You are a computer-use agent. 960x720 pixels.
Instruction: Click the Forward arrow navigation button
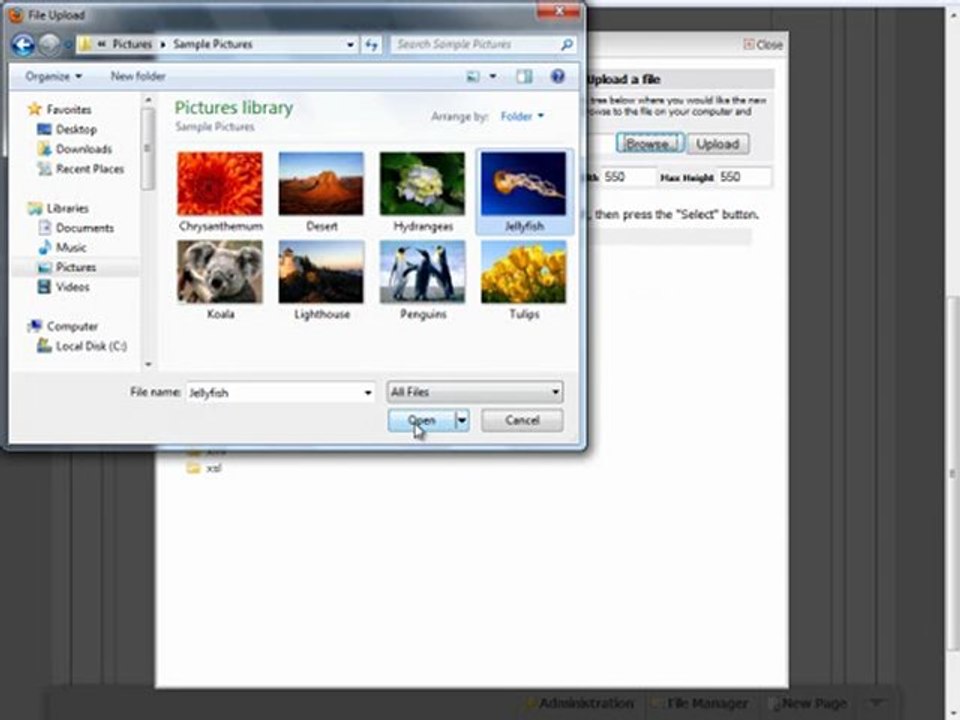coord(50,45)
